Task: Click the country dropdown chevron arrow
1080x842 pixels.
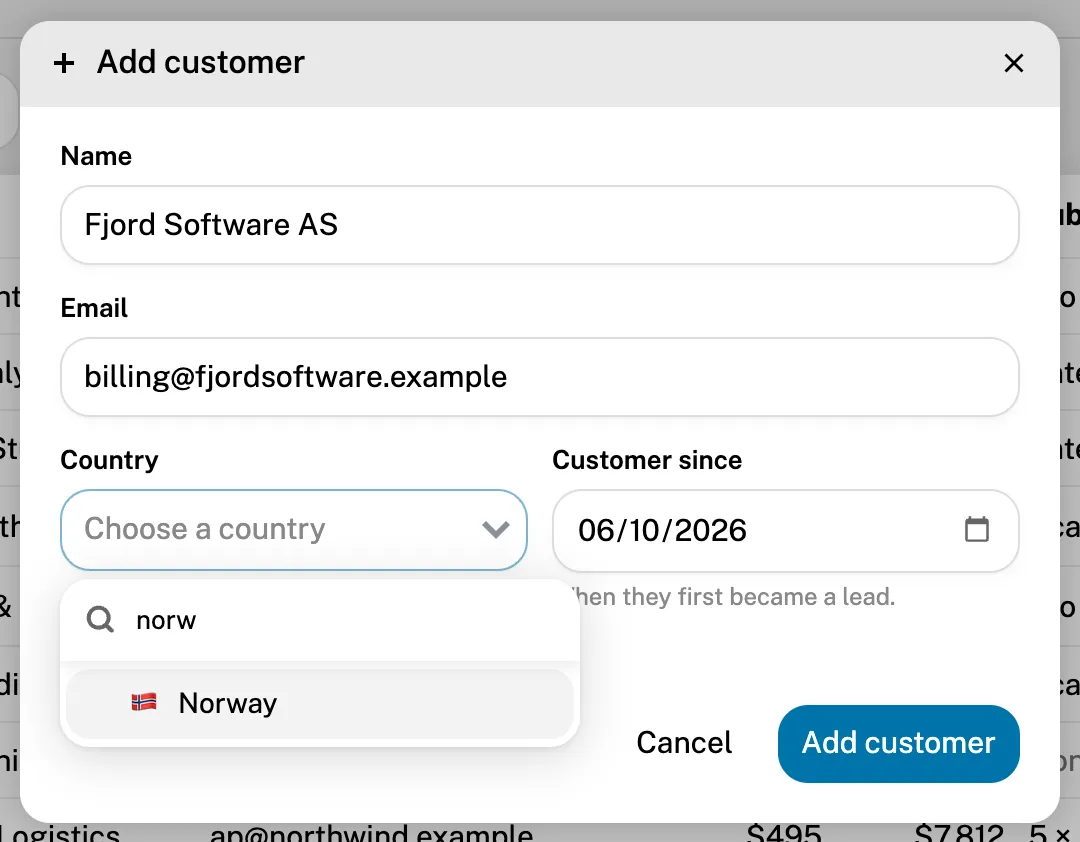Action: tap(495, 529)
